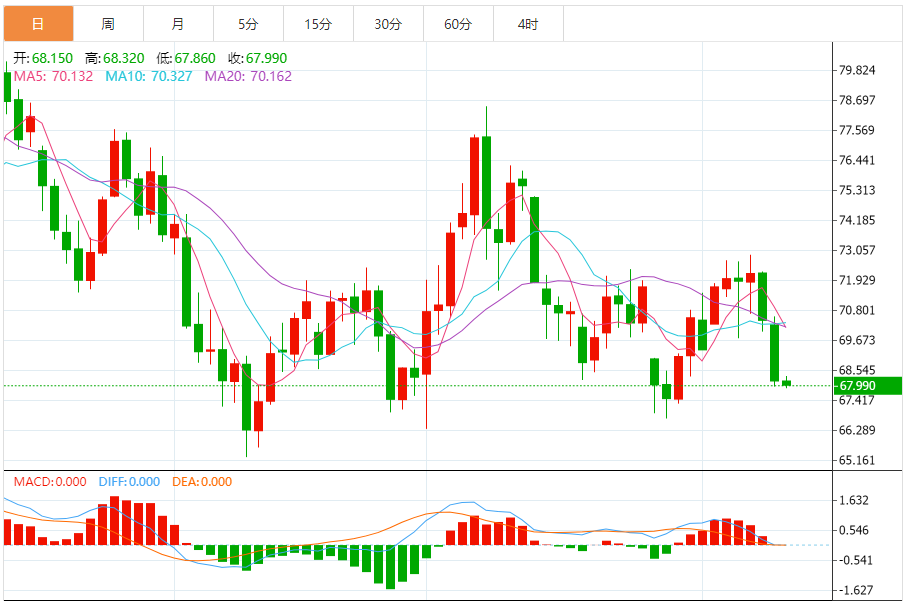Image resolution: width=909 pixels, height=601 pixels.
Task: Click the MA20: 70.162 indicator label
Action: click(x=248, y=77)
